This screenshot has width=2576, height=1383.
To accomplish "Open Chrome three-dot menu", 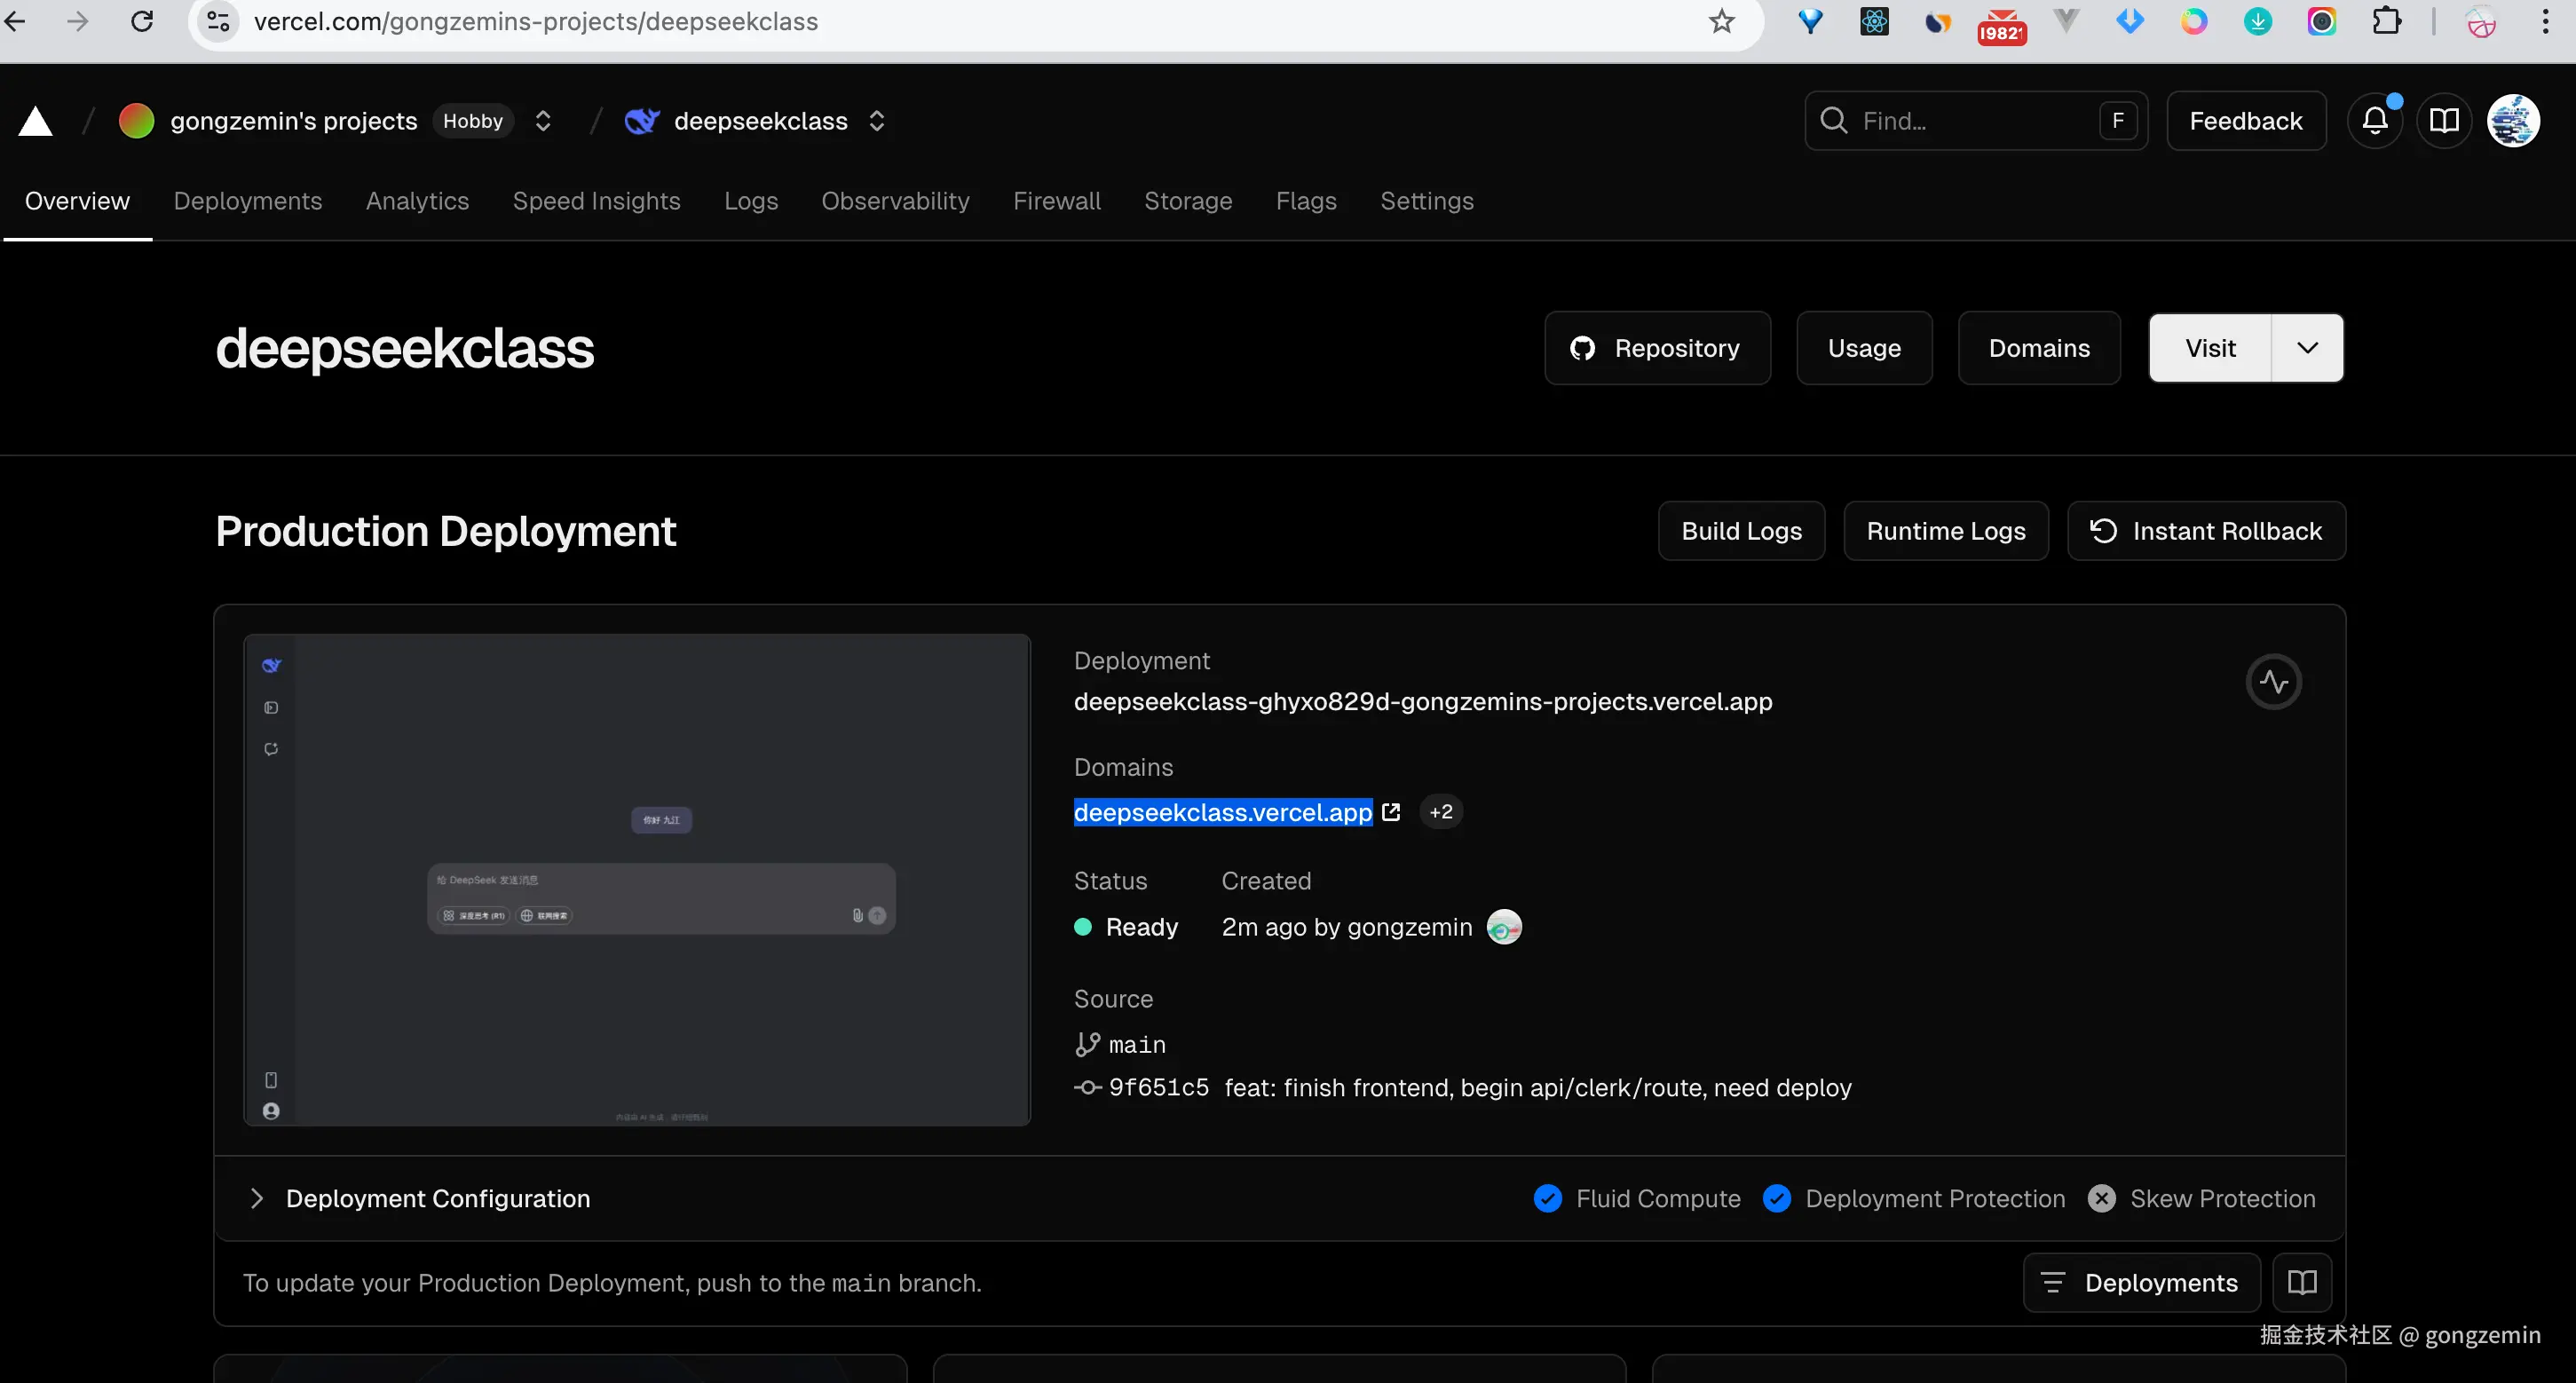I will (x=2545, y=21).
